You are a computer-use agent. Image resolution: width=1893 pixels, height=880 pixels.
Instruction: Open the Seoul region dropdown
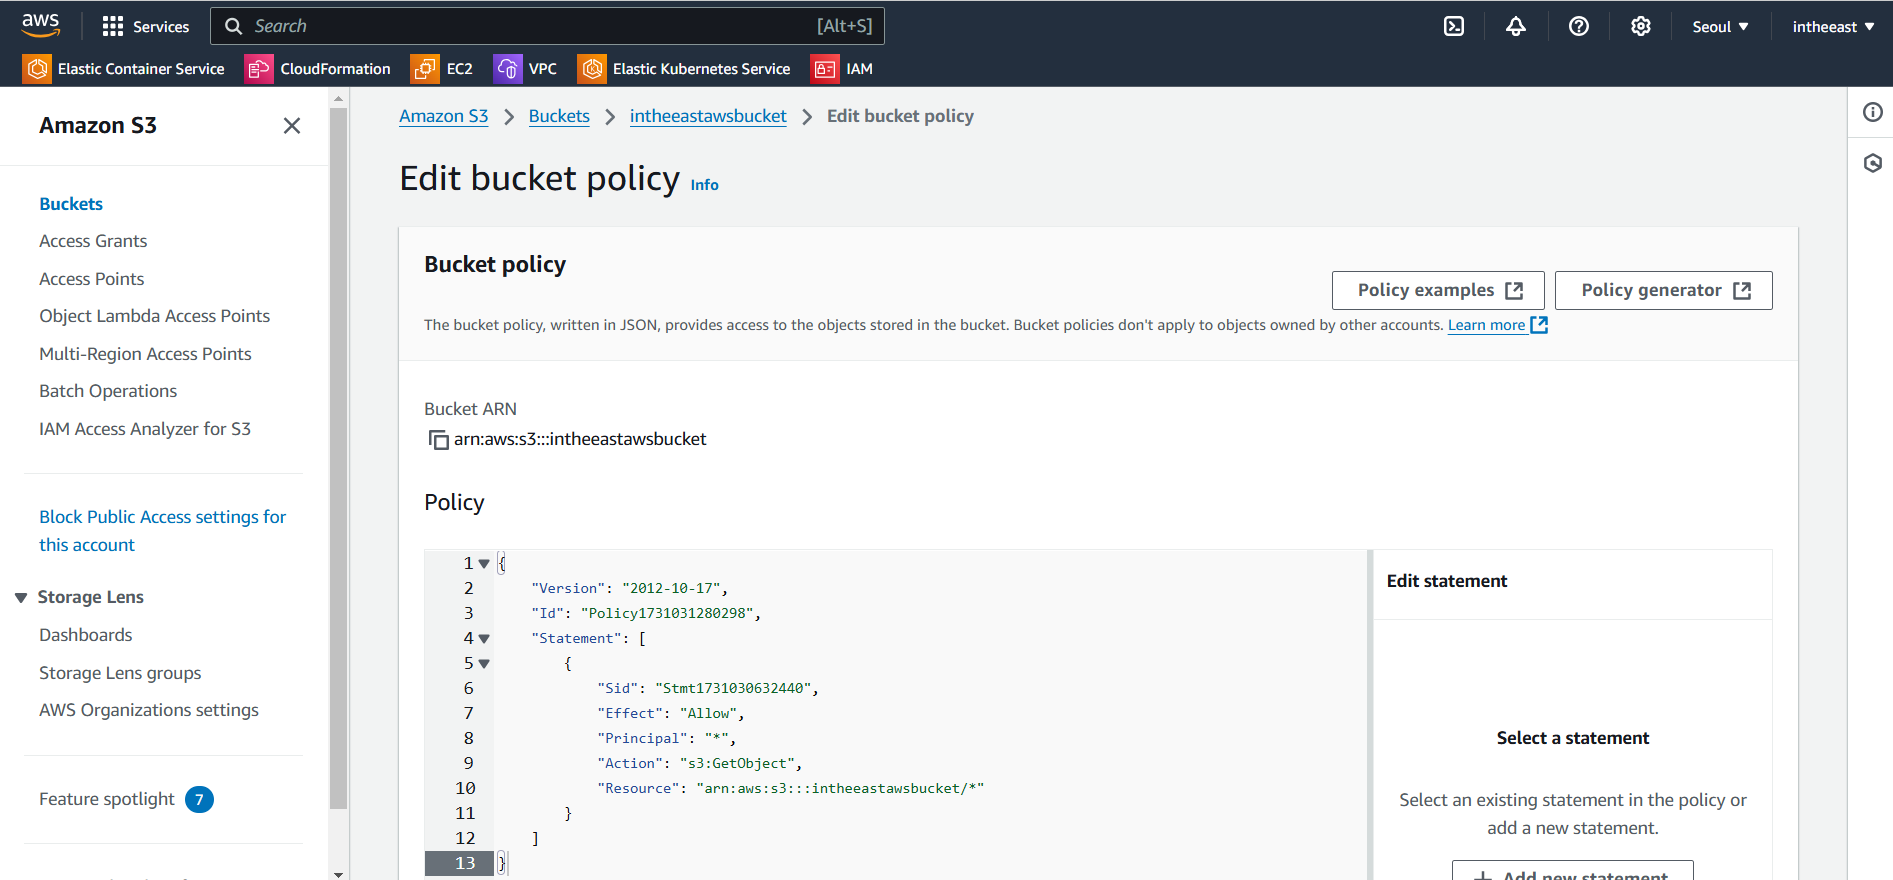1720,27
